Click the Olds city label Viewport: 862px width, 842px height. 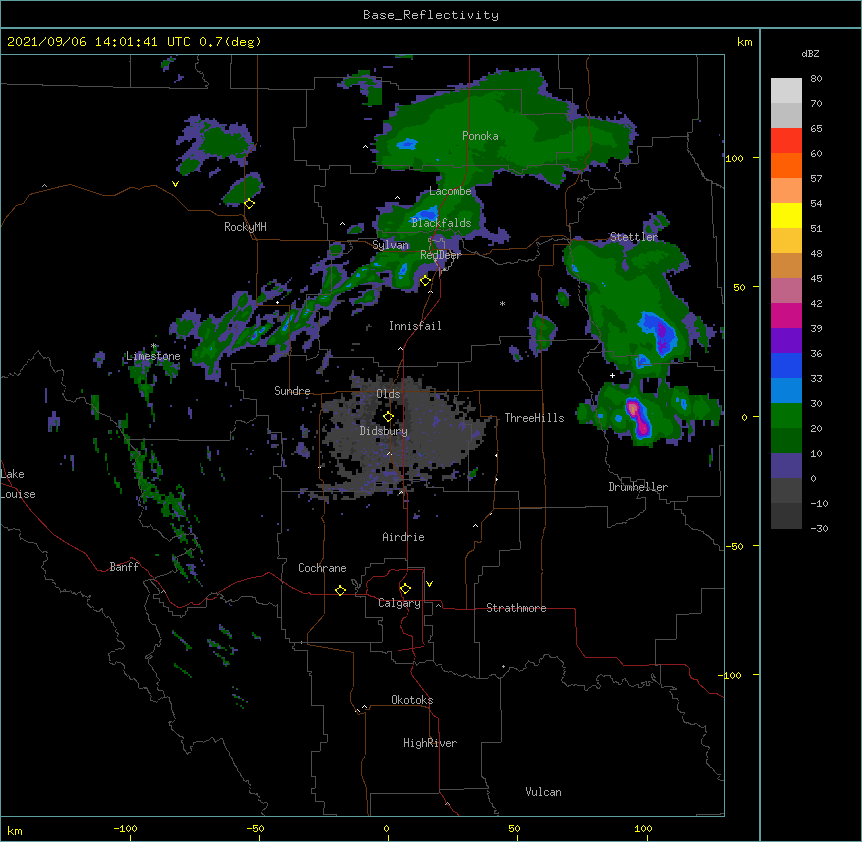(388, 394)
